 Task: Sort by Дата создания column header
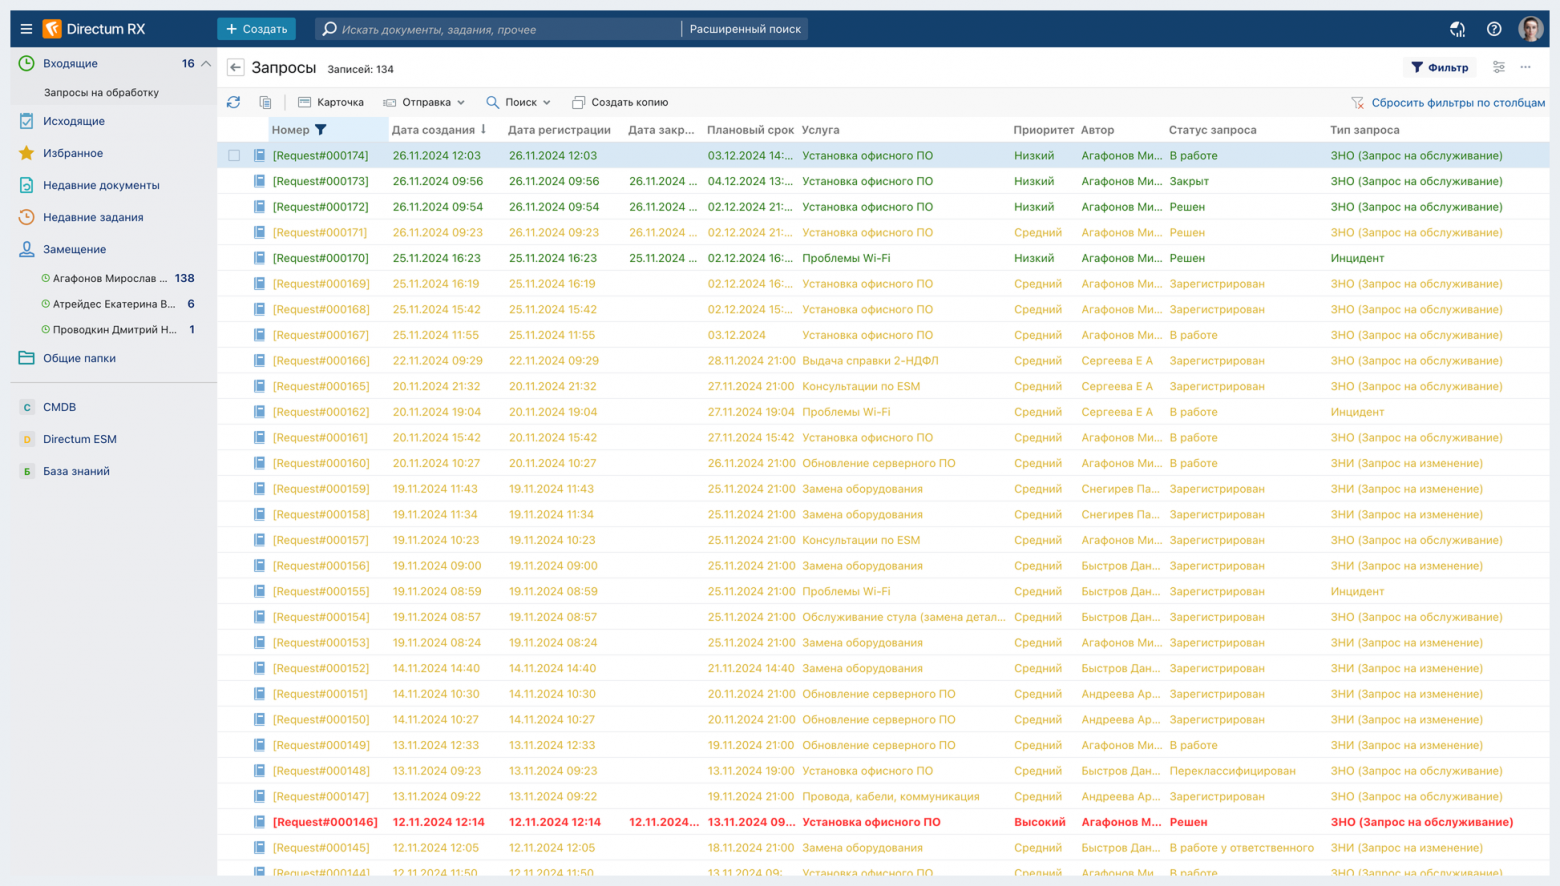click(433, 130)
